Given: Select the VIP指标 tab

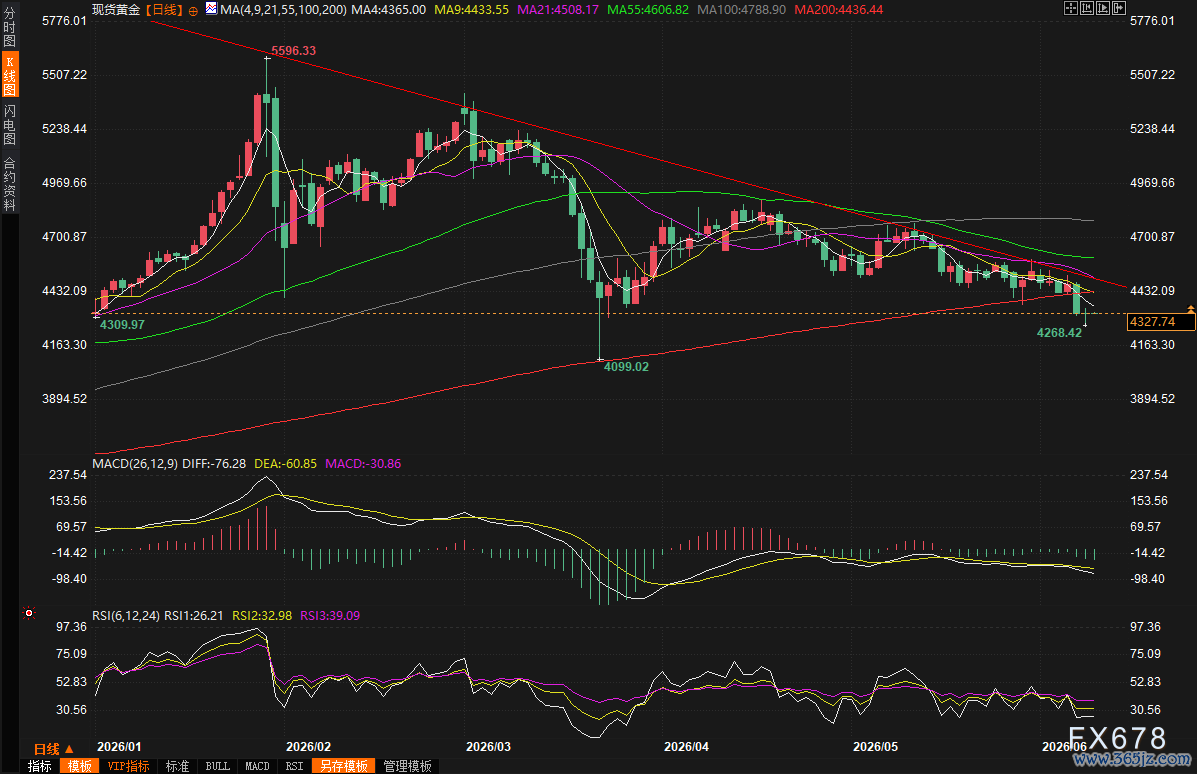Looking at the screenshot, I should coord(128,766).
